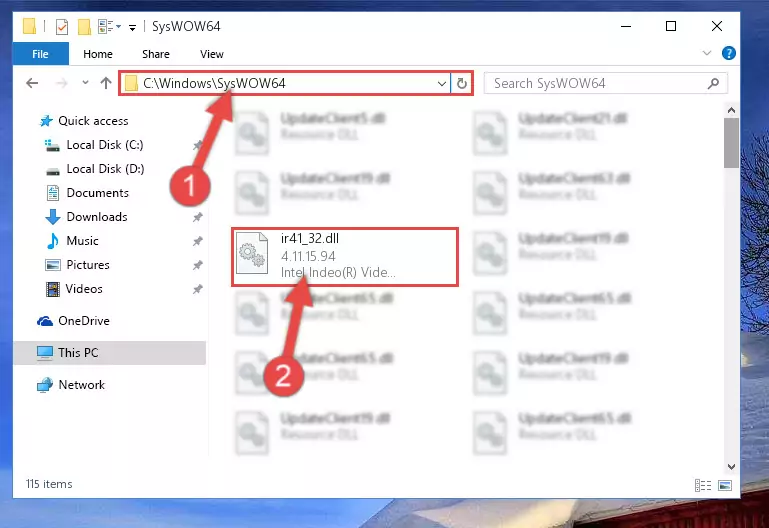Click the pin icon next to Pictures
This screenshot has width=769, height=528.
coord(198,265)
